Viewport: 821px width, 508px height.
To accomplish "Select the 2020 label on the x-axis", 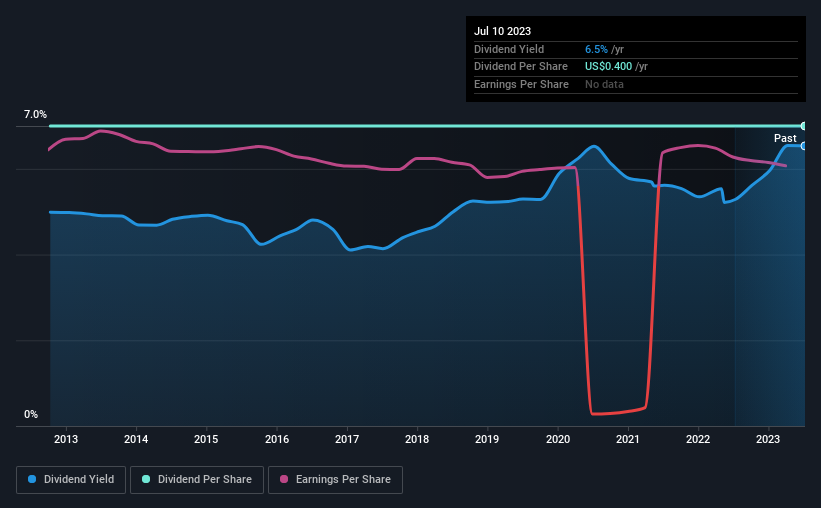I will click(558, 439).
